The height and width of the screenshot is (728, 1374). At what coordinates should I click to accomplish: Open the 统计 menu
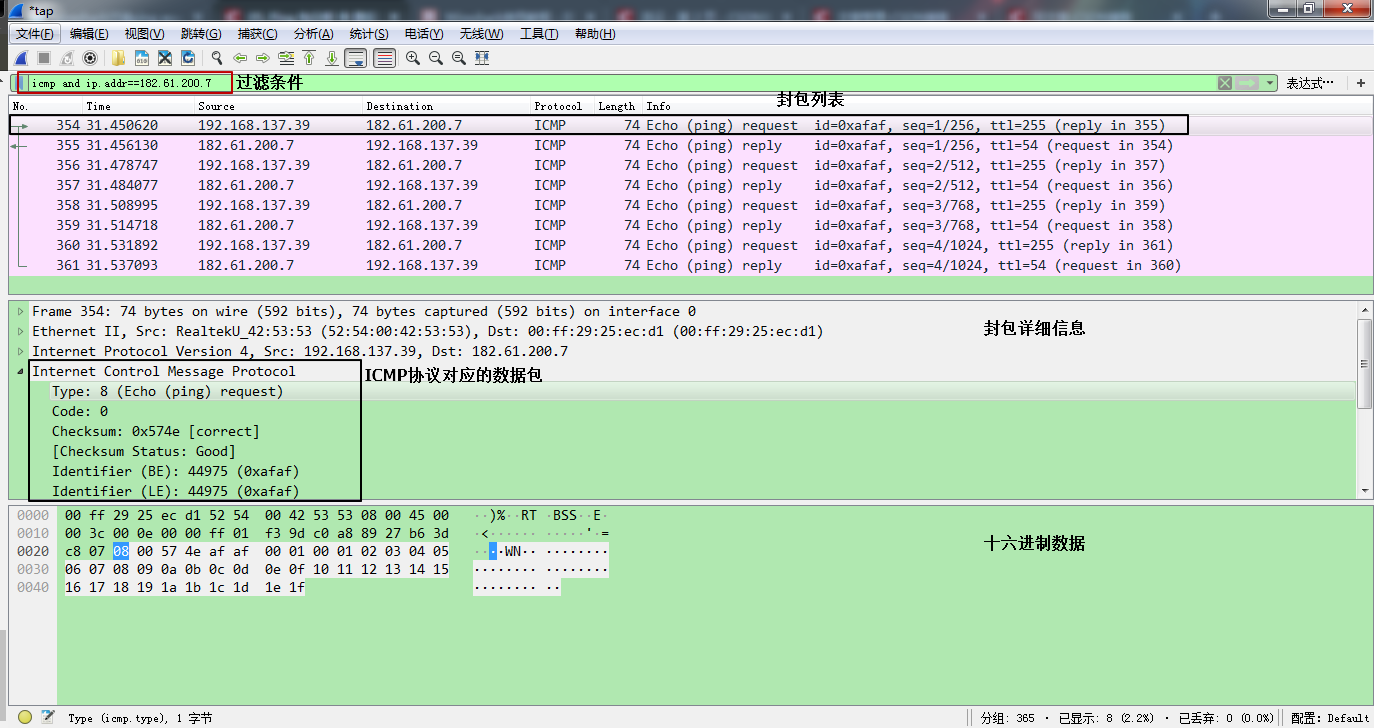pos(368,33)
